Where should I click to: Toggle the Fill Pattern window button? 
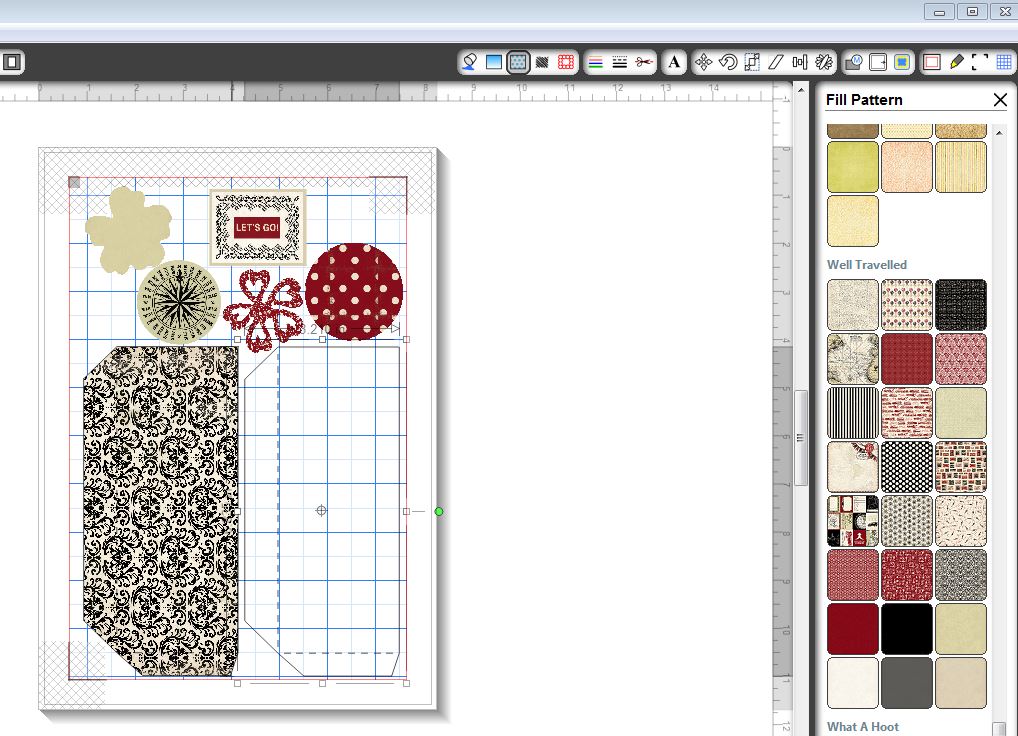tap(517, 62)
